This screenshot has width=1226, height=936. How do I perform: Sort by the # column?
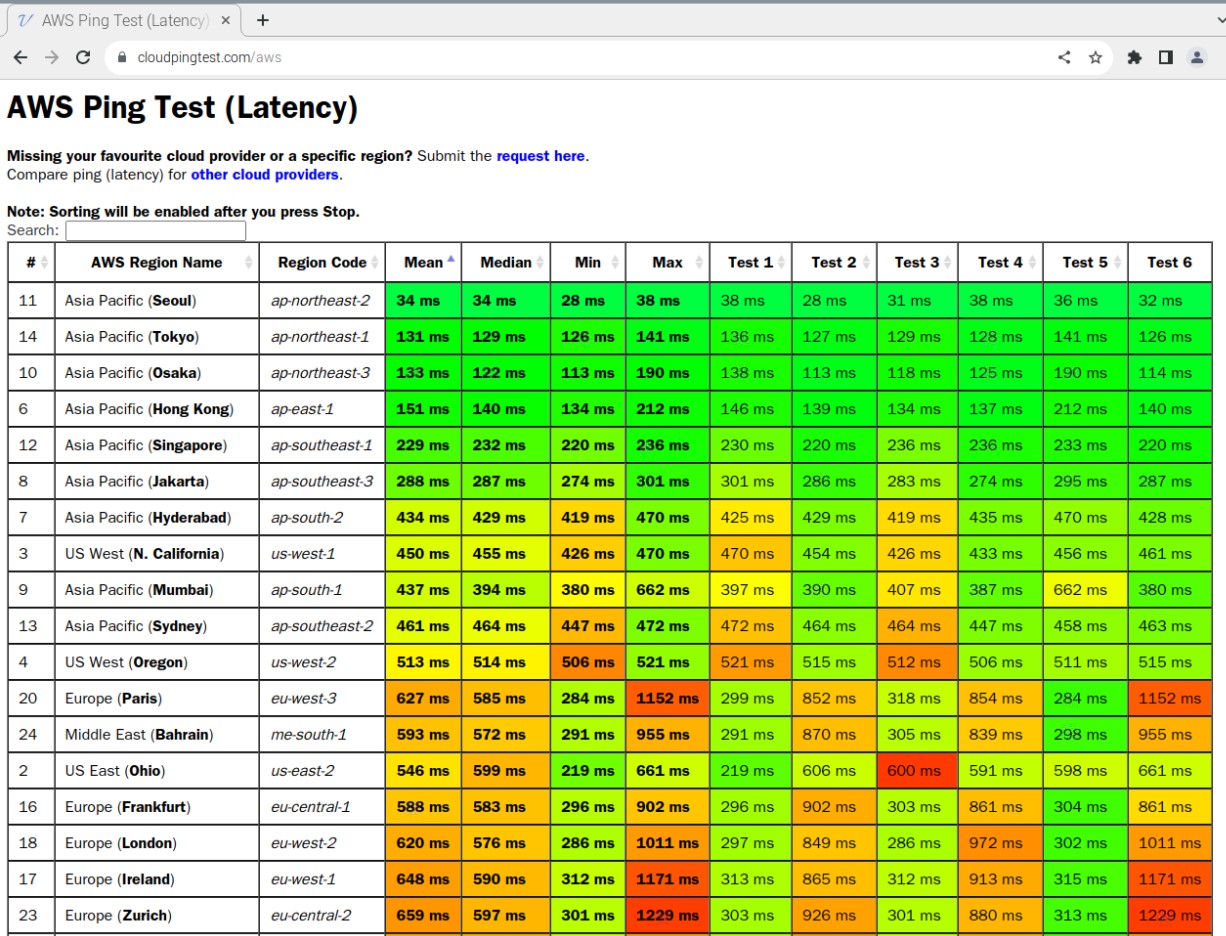click(31, 262)
